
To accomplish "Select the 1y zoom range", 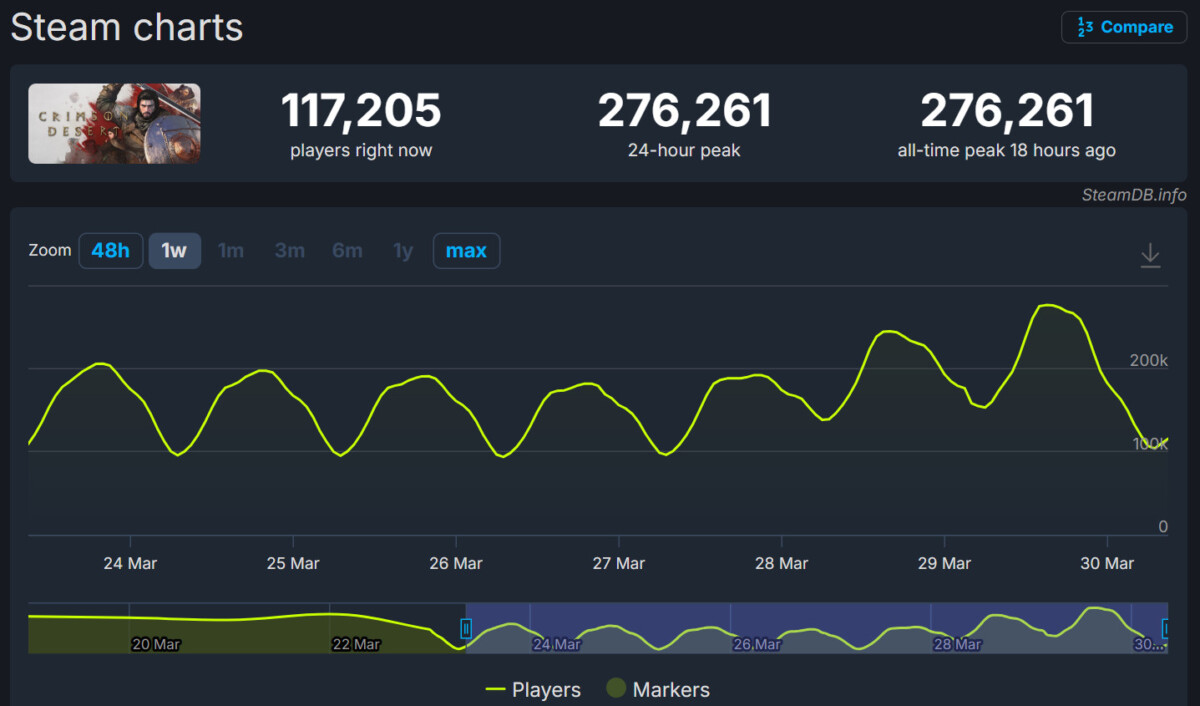I will click(x=403, y=251).
